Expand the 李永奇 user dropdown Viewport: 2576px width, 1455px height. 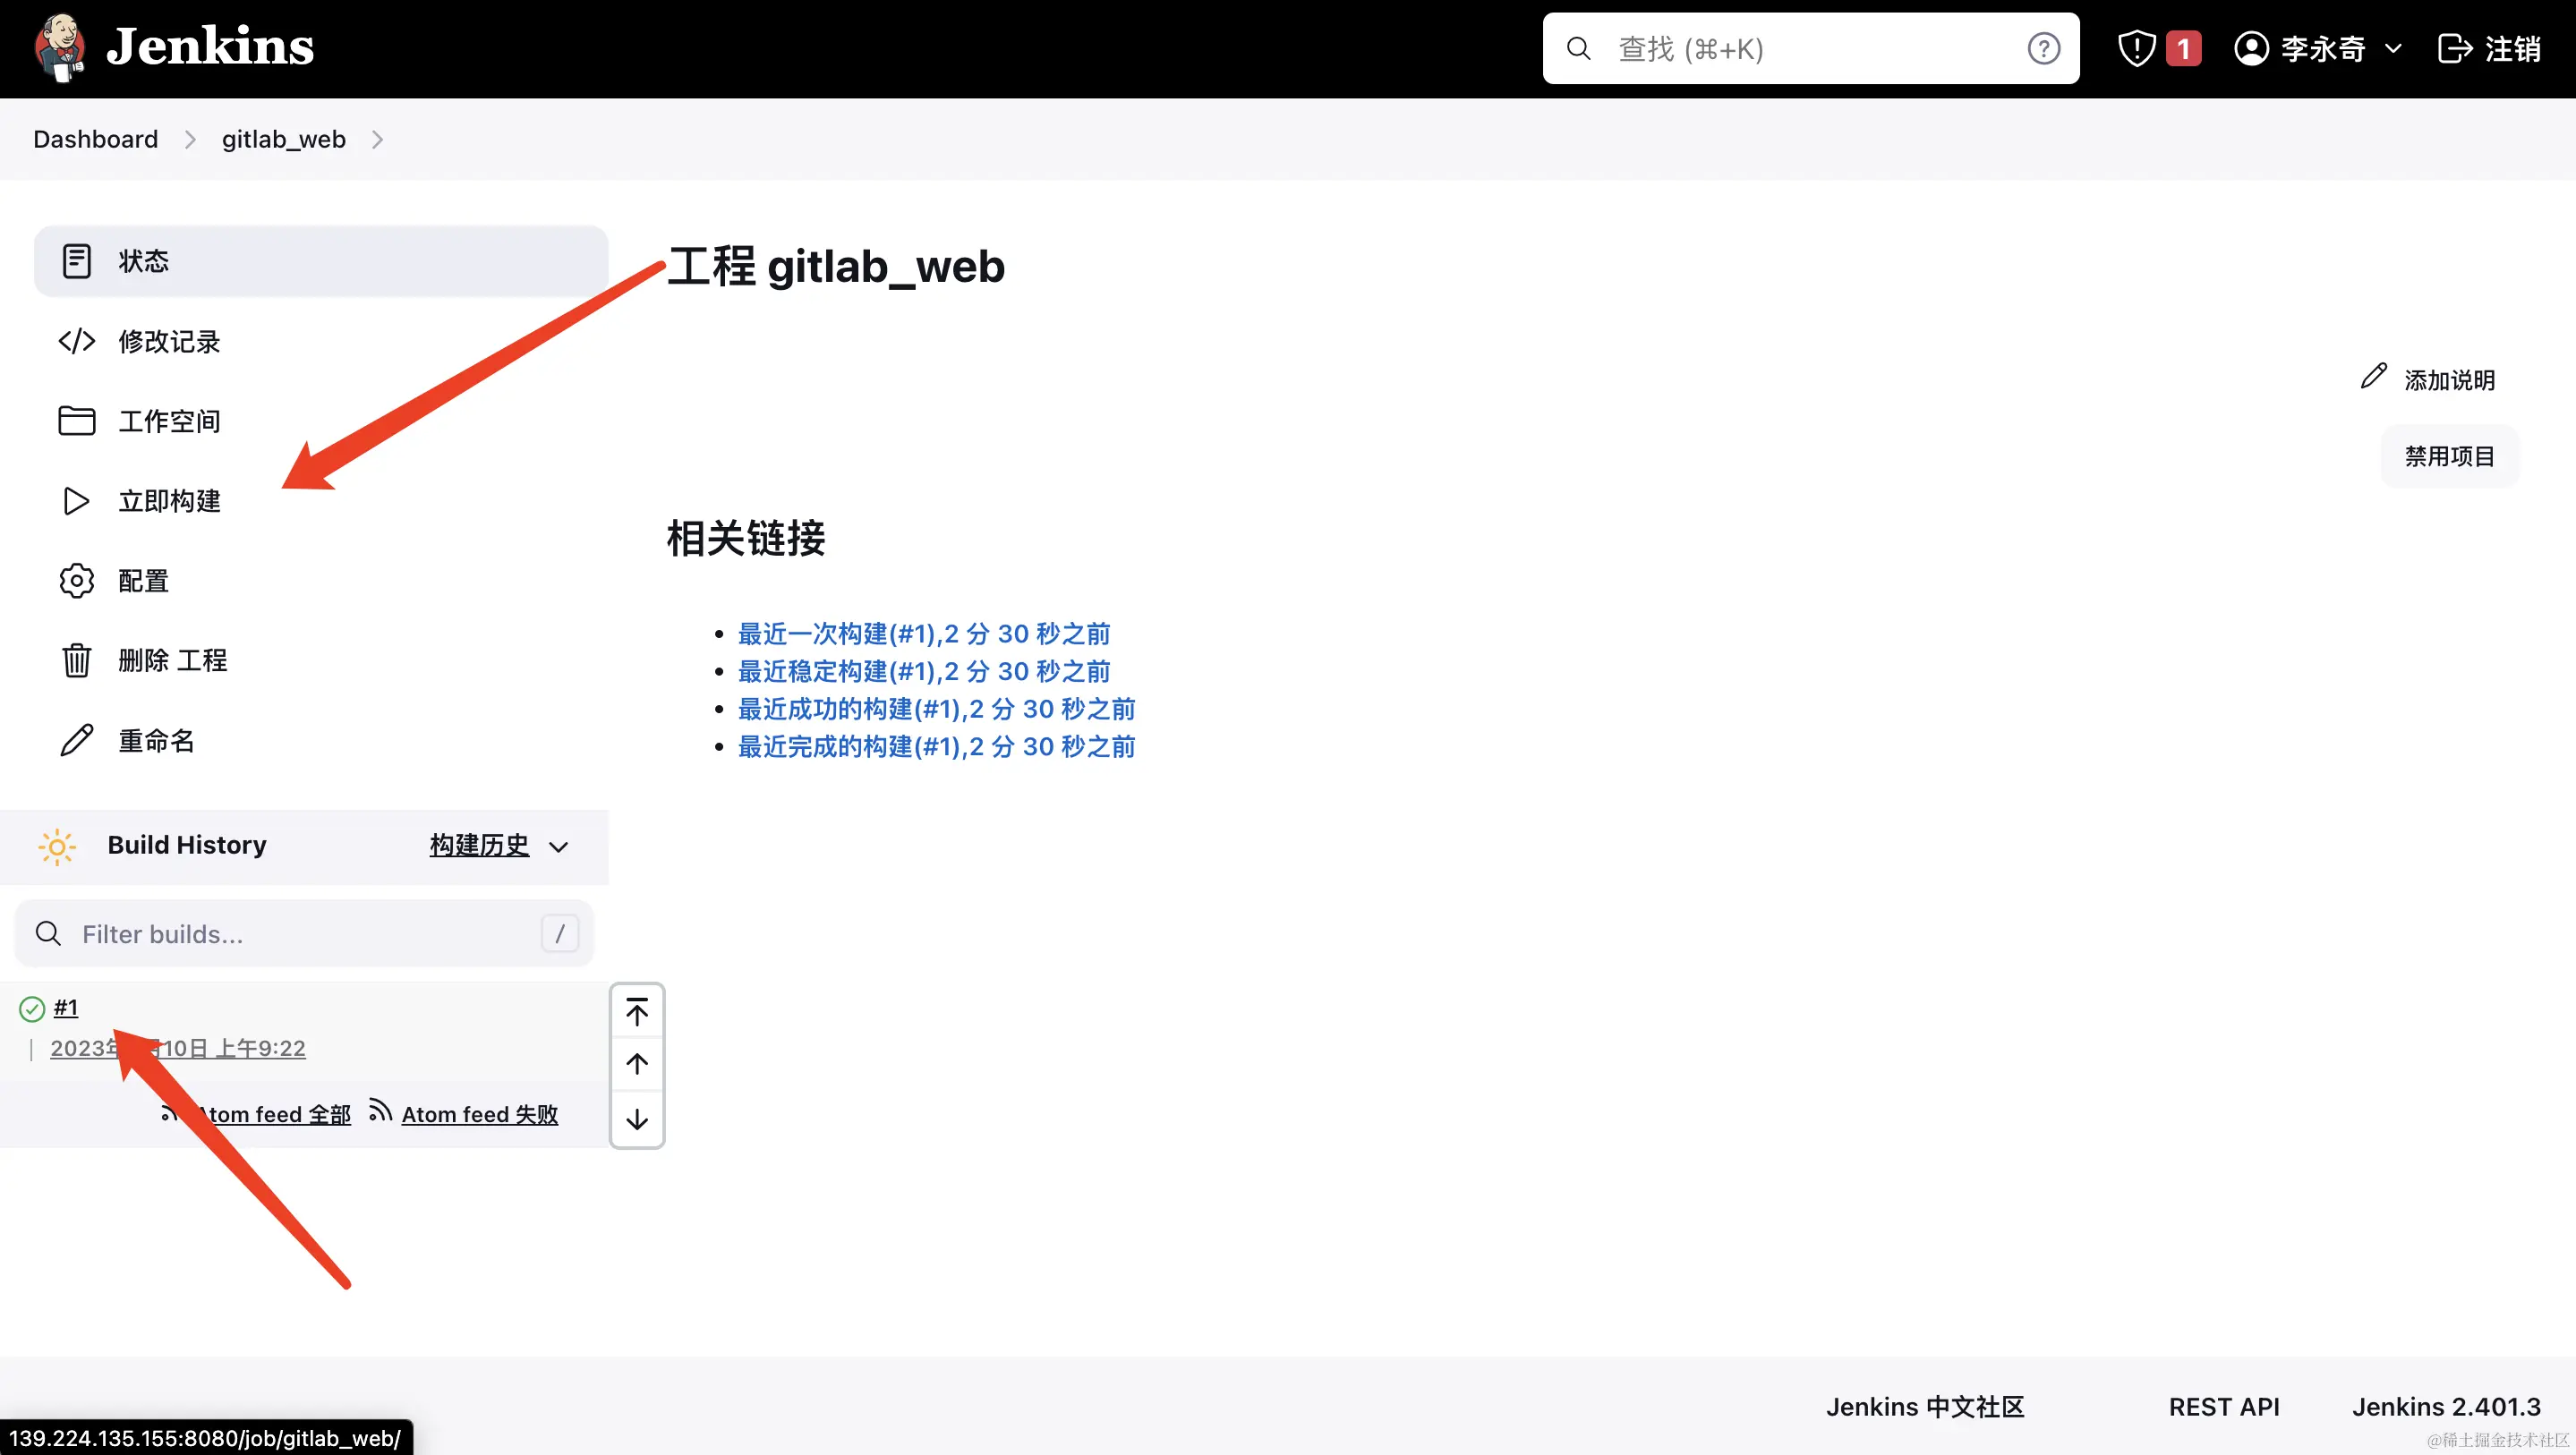click(2393, 48)
